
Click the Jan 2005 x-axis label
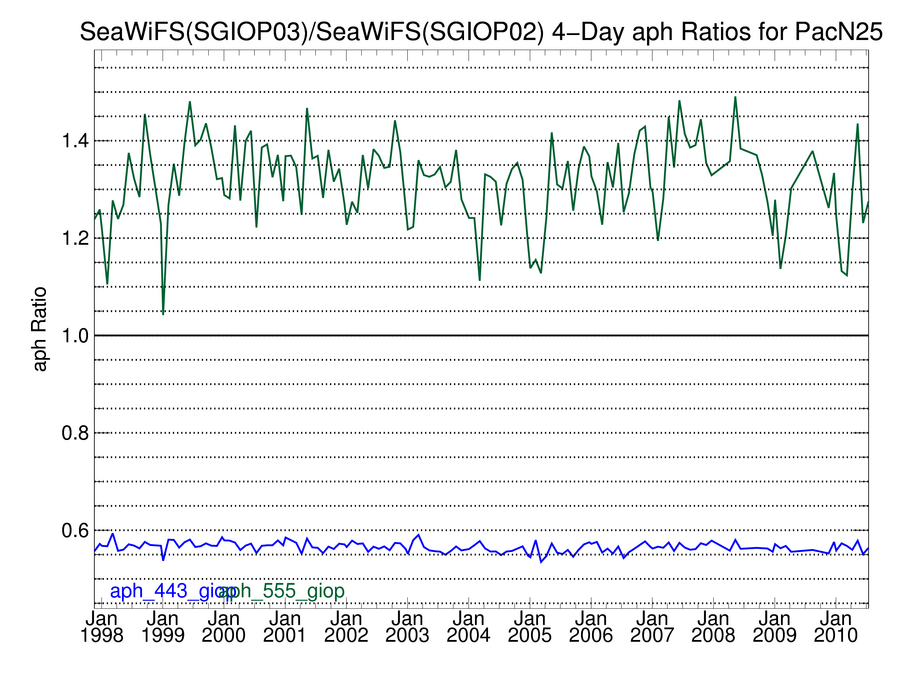click(x=530, y=627)
